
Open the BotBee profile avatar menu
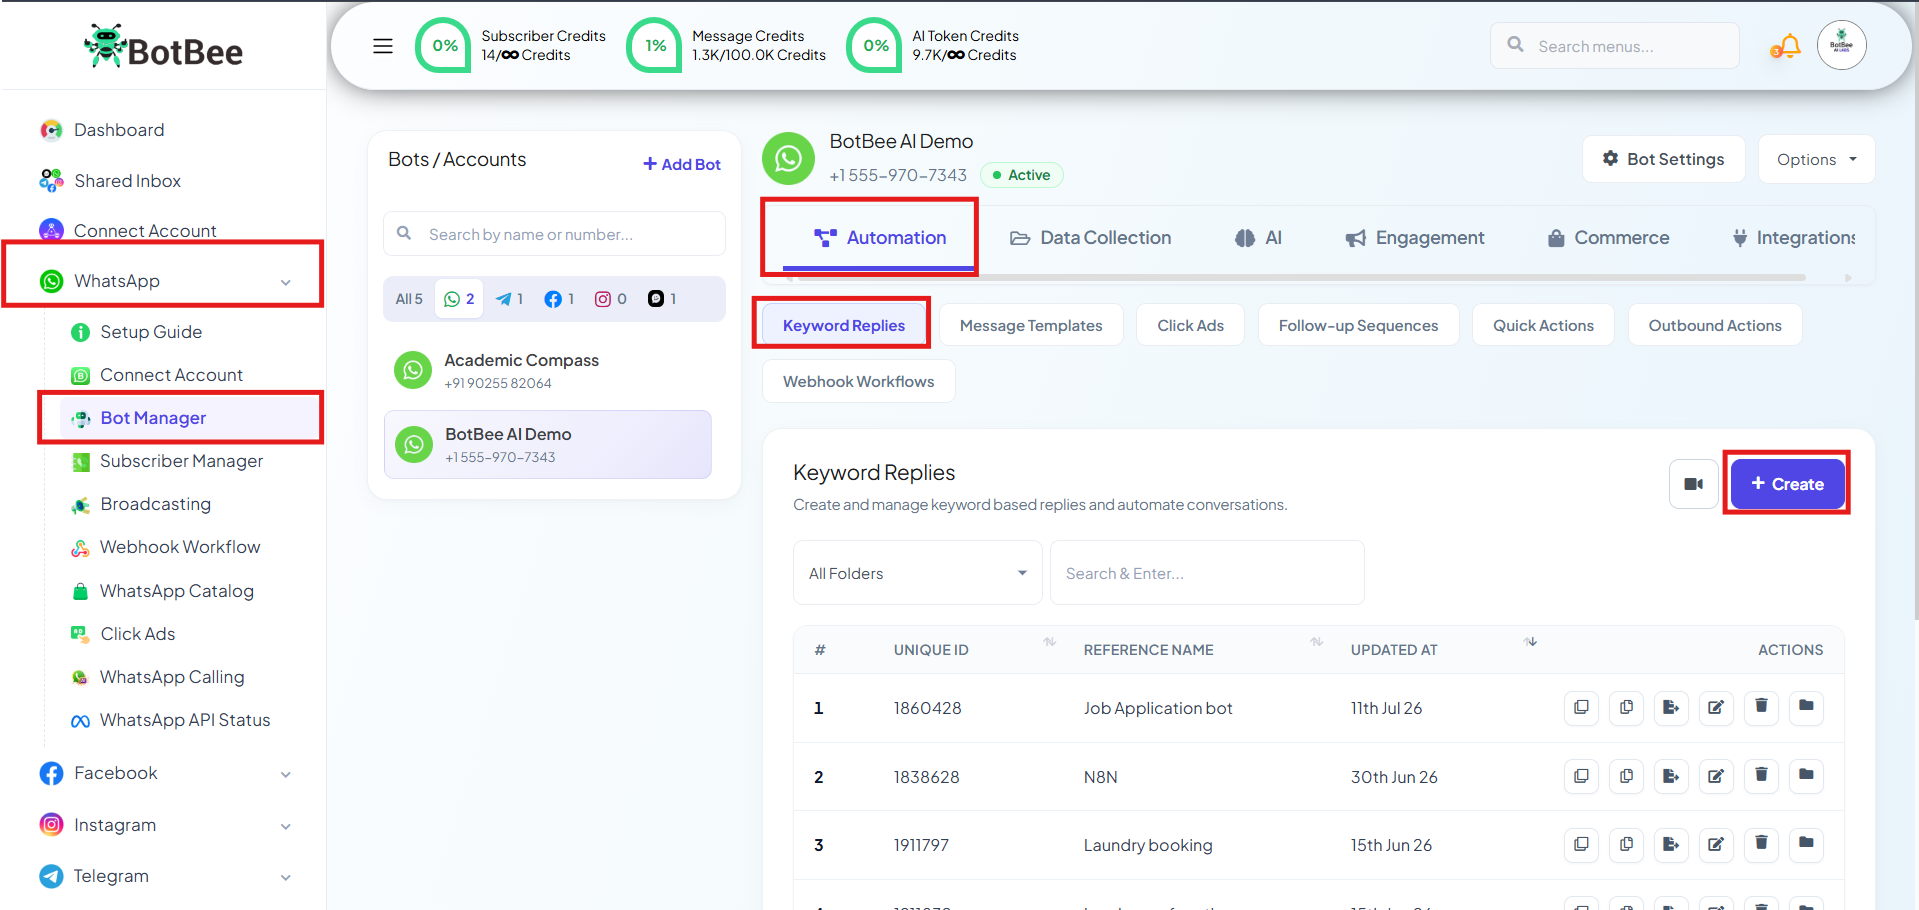click(1841, 45)
